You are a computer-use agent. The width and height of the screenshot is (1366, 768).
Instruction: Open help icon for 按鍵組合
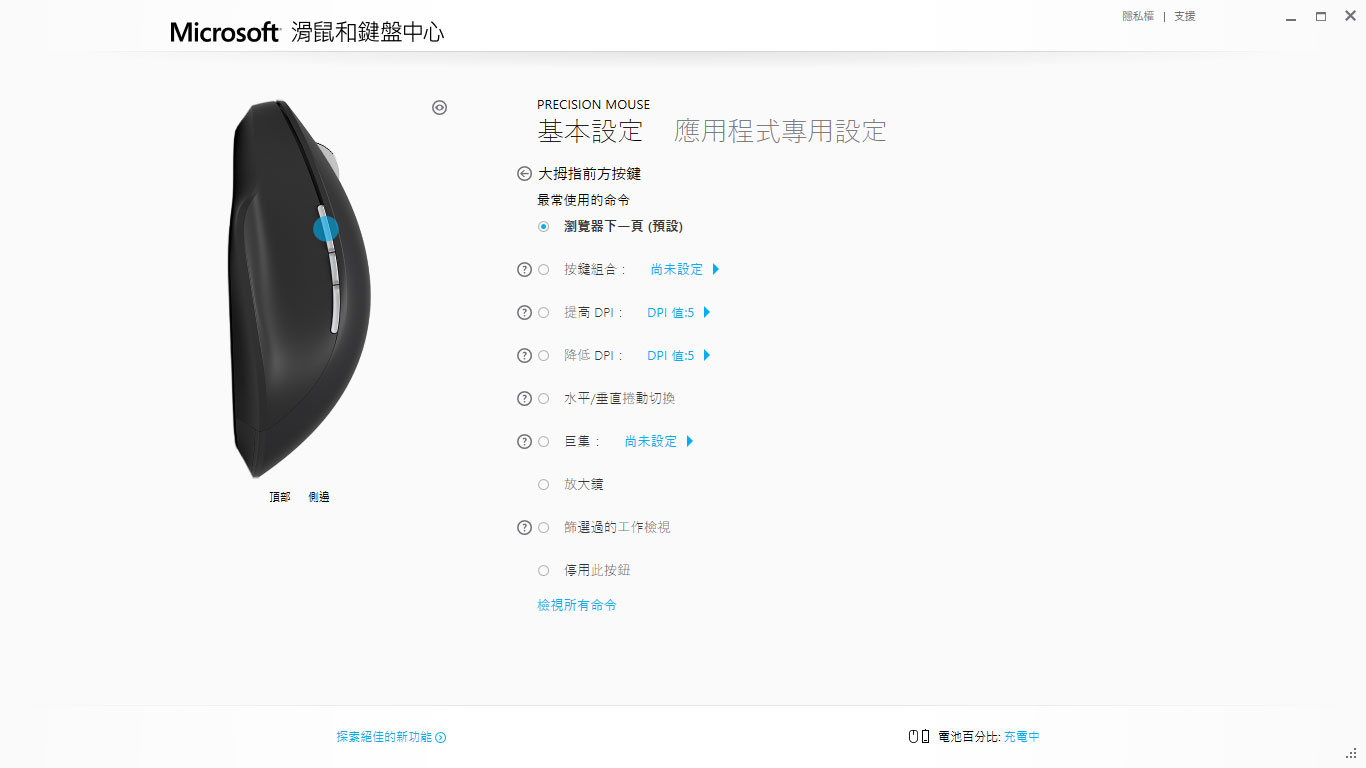click(524, 269)
